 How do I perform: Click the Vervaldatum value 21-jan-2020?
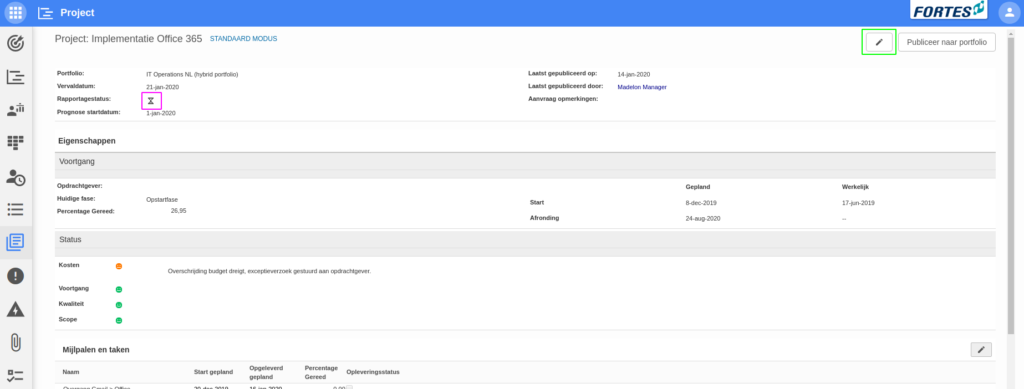pyautogui.click(x=163, y=87)
